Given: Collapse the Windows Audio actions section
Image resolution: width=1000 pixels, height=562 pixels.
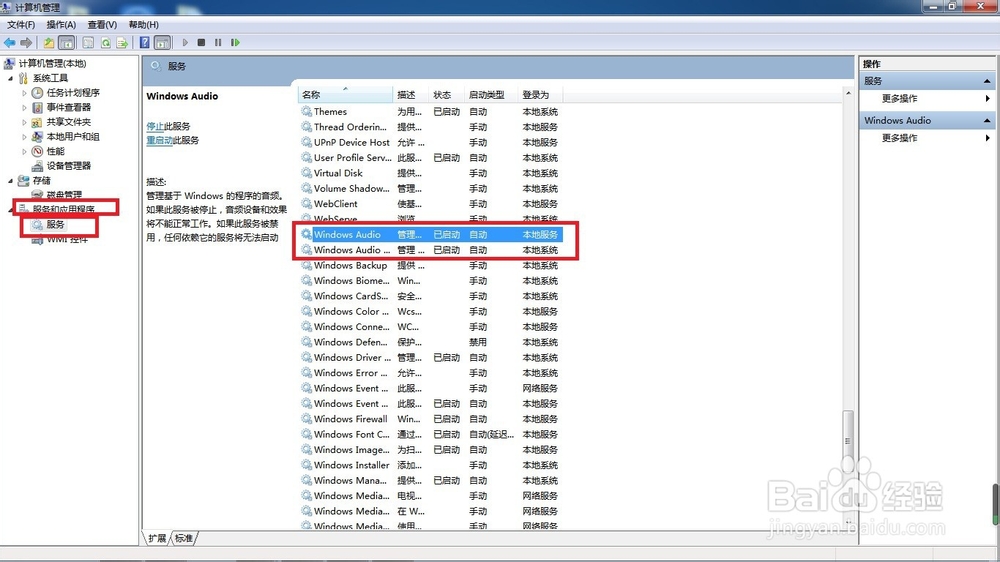Looking at the screenshot, I should pos(987,121).
